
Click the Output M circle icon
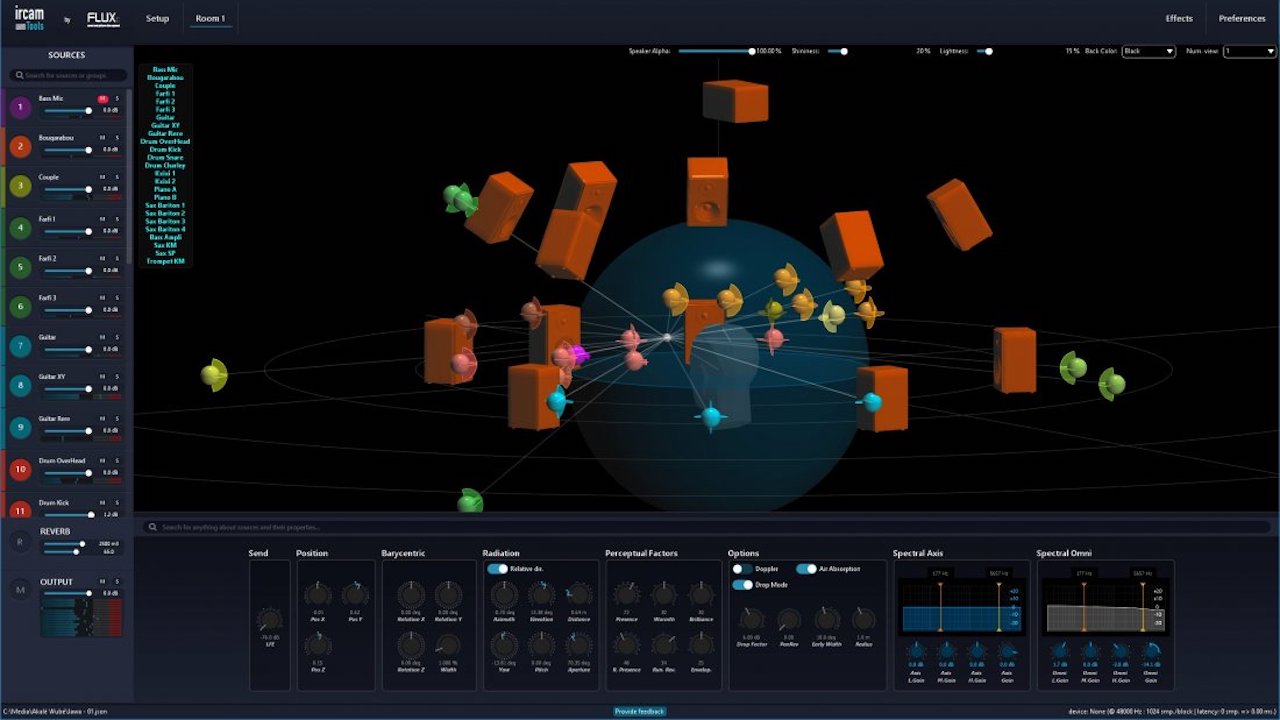(x=19, y=591)
